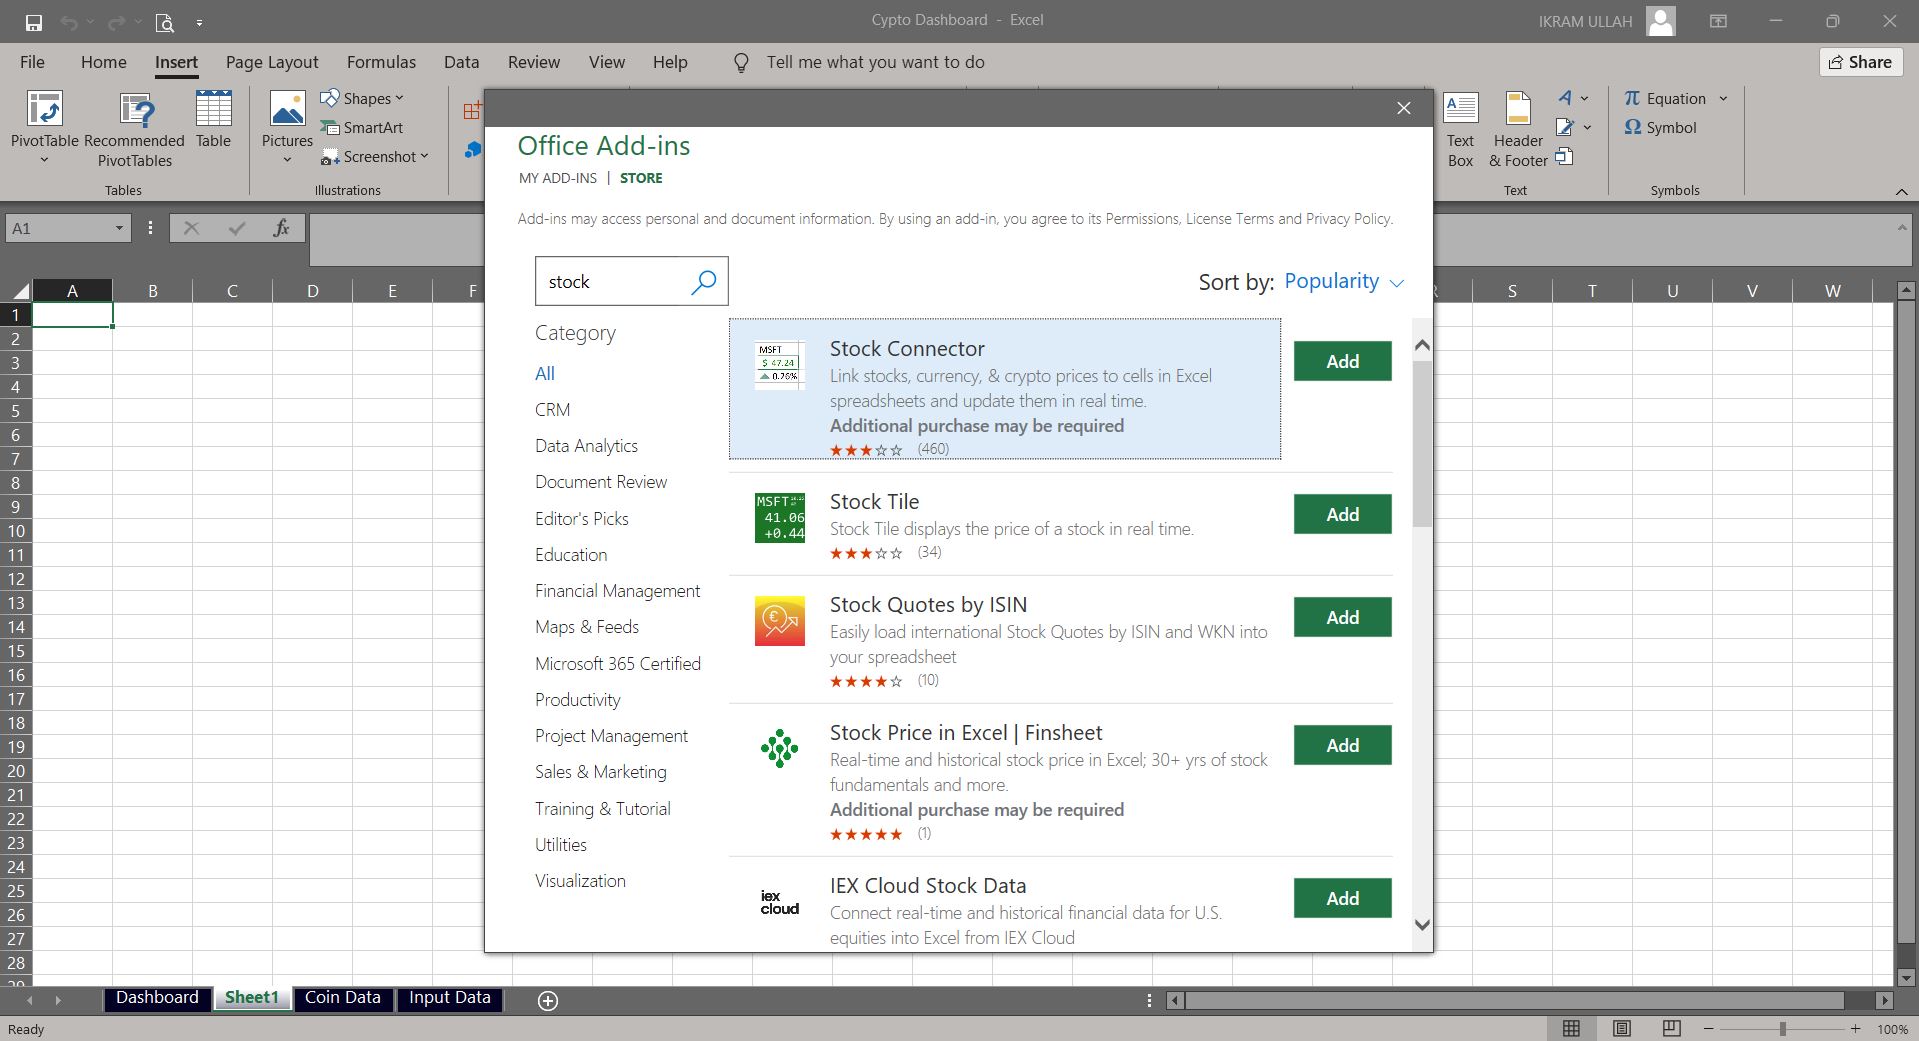Click the Stock Tile add-in icon
The width and height of the screenshot is (1919, 1041).
coord(780,518)
